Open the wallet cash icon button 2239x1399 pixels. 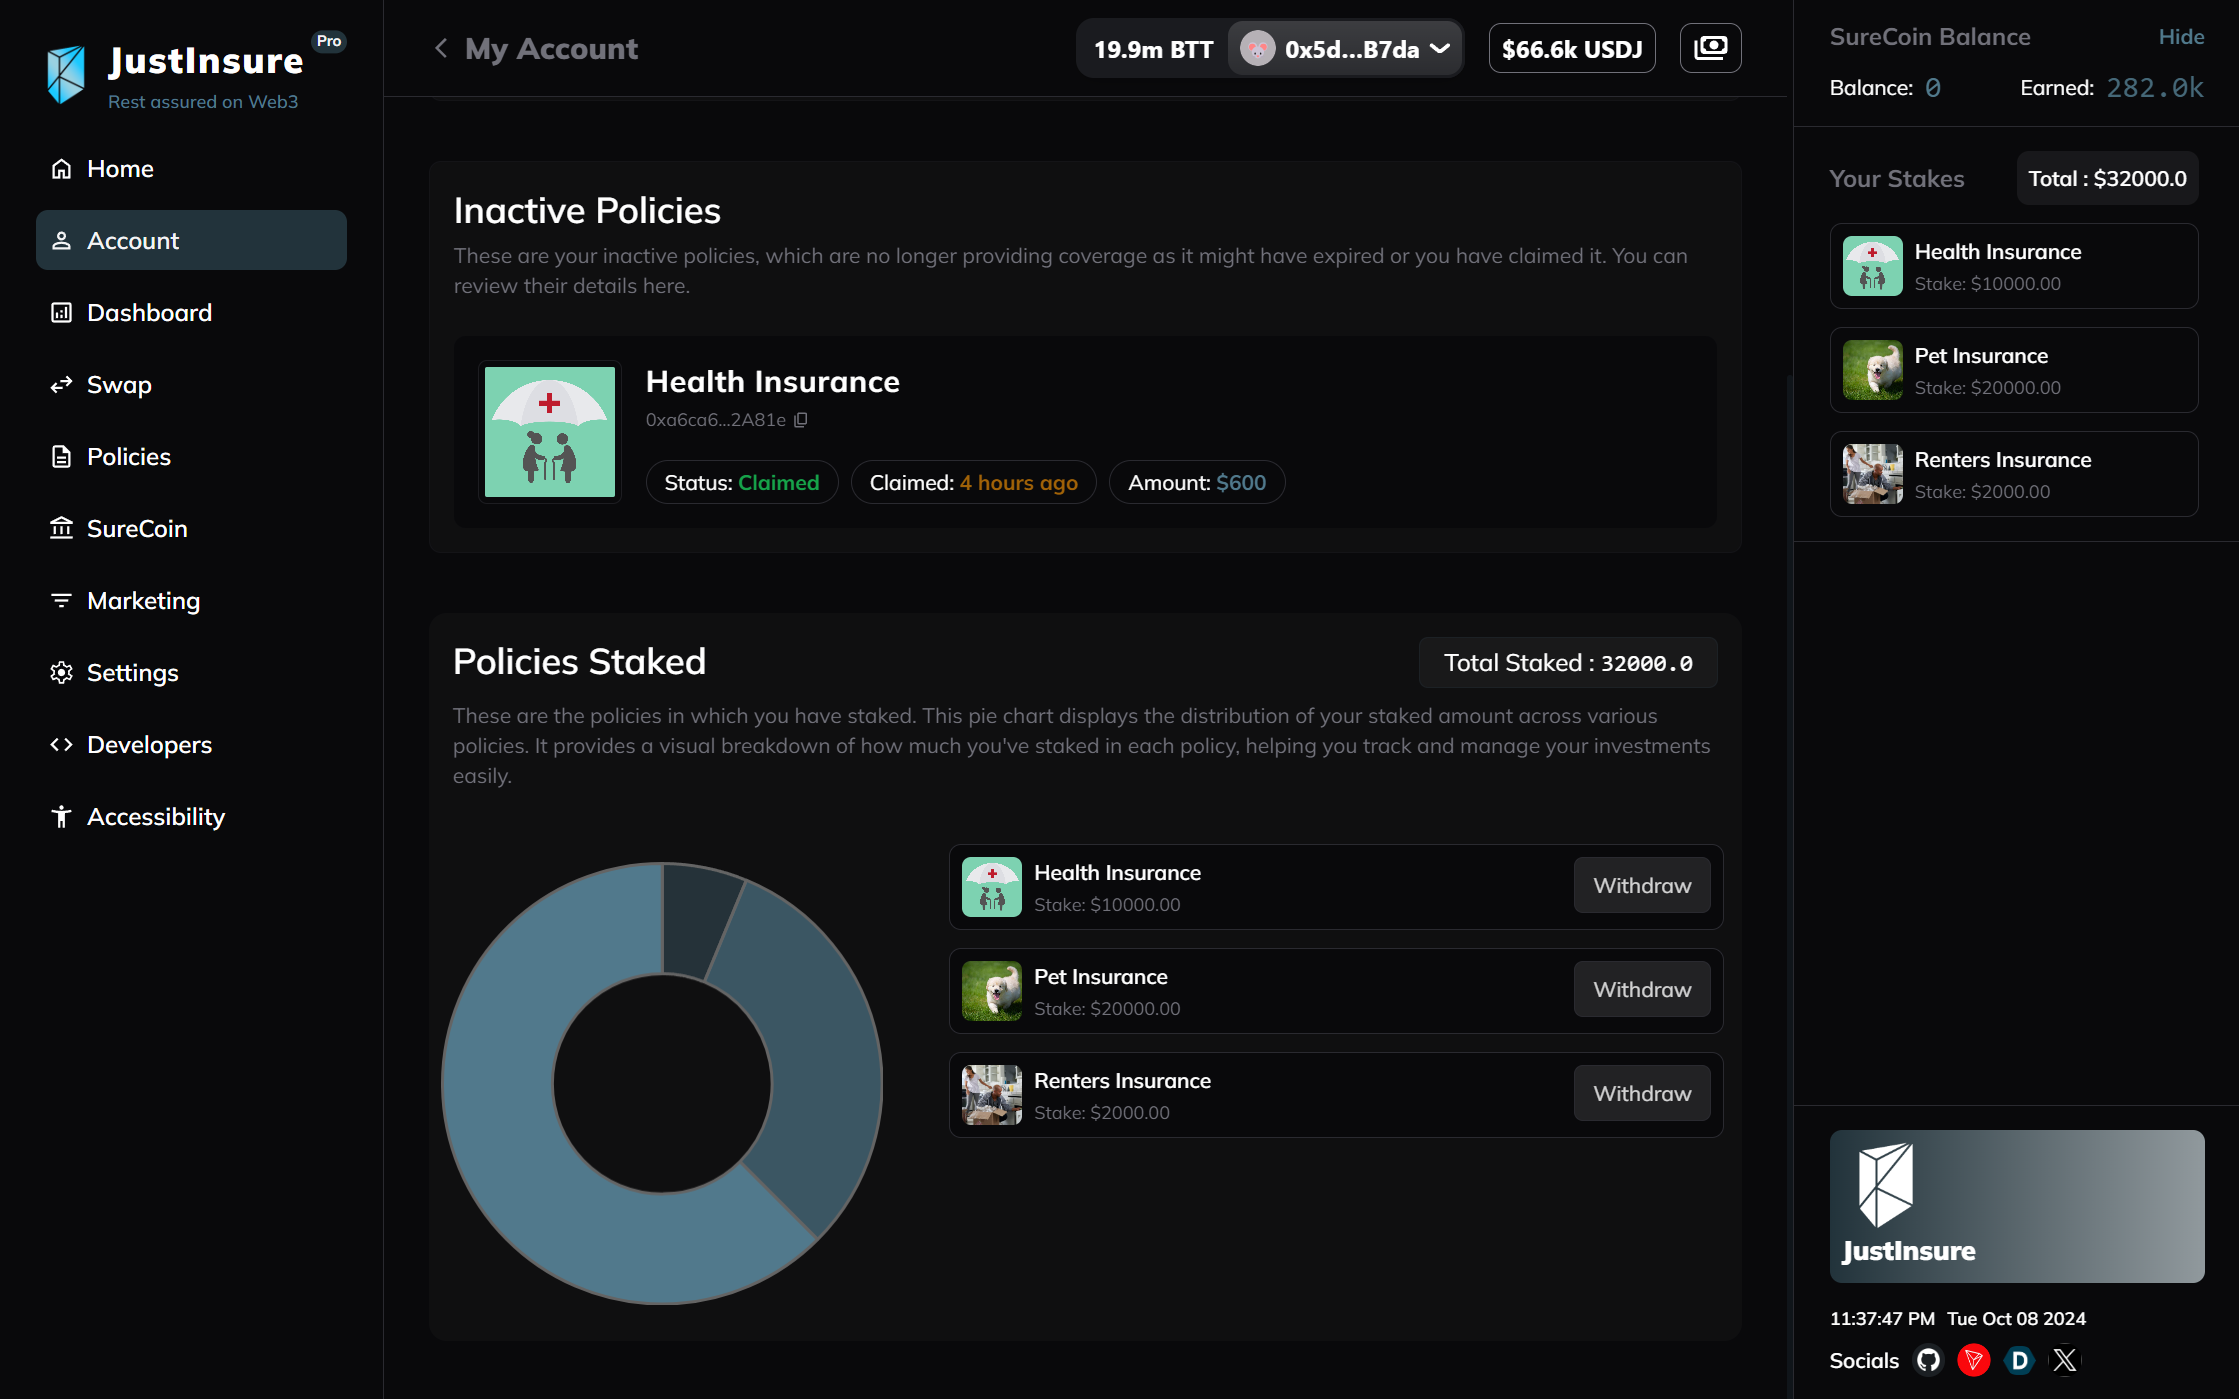pyautogui.click(x=1710, y=48)
